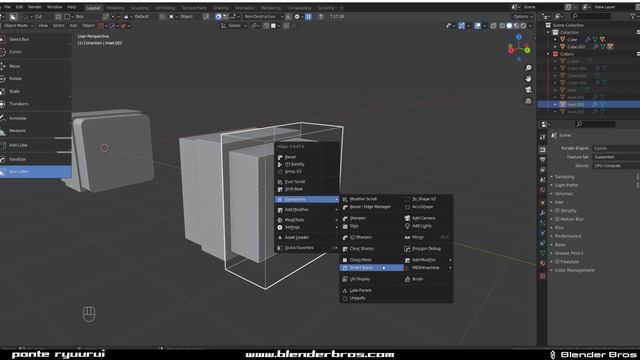Viewport: 640px width, 360px height.
Task: Select the Cube.002 object in the outliner
Action: click(x=576, y=47)
